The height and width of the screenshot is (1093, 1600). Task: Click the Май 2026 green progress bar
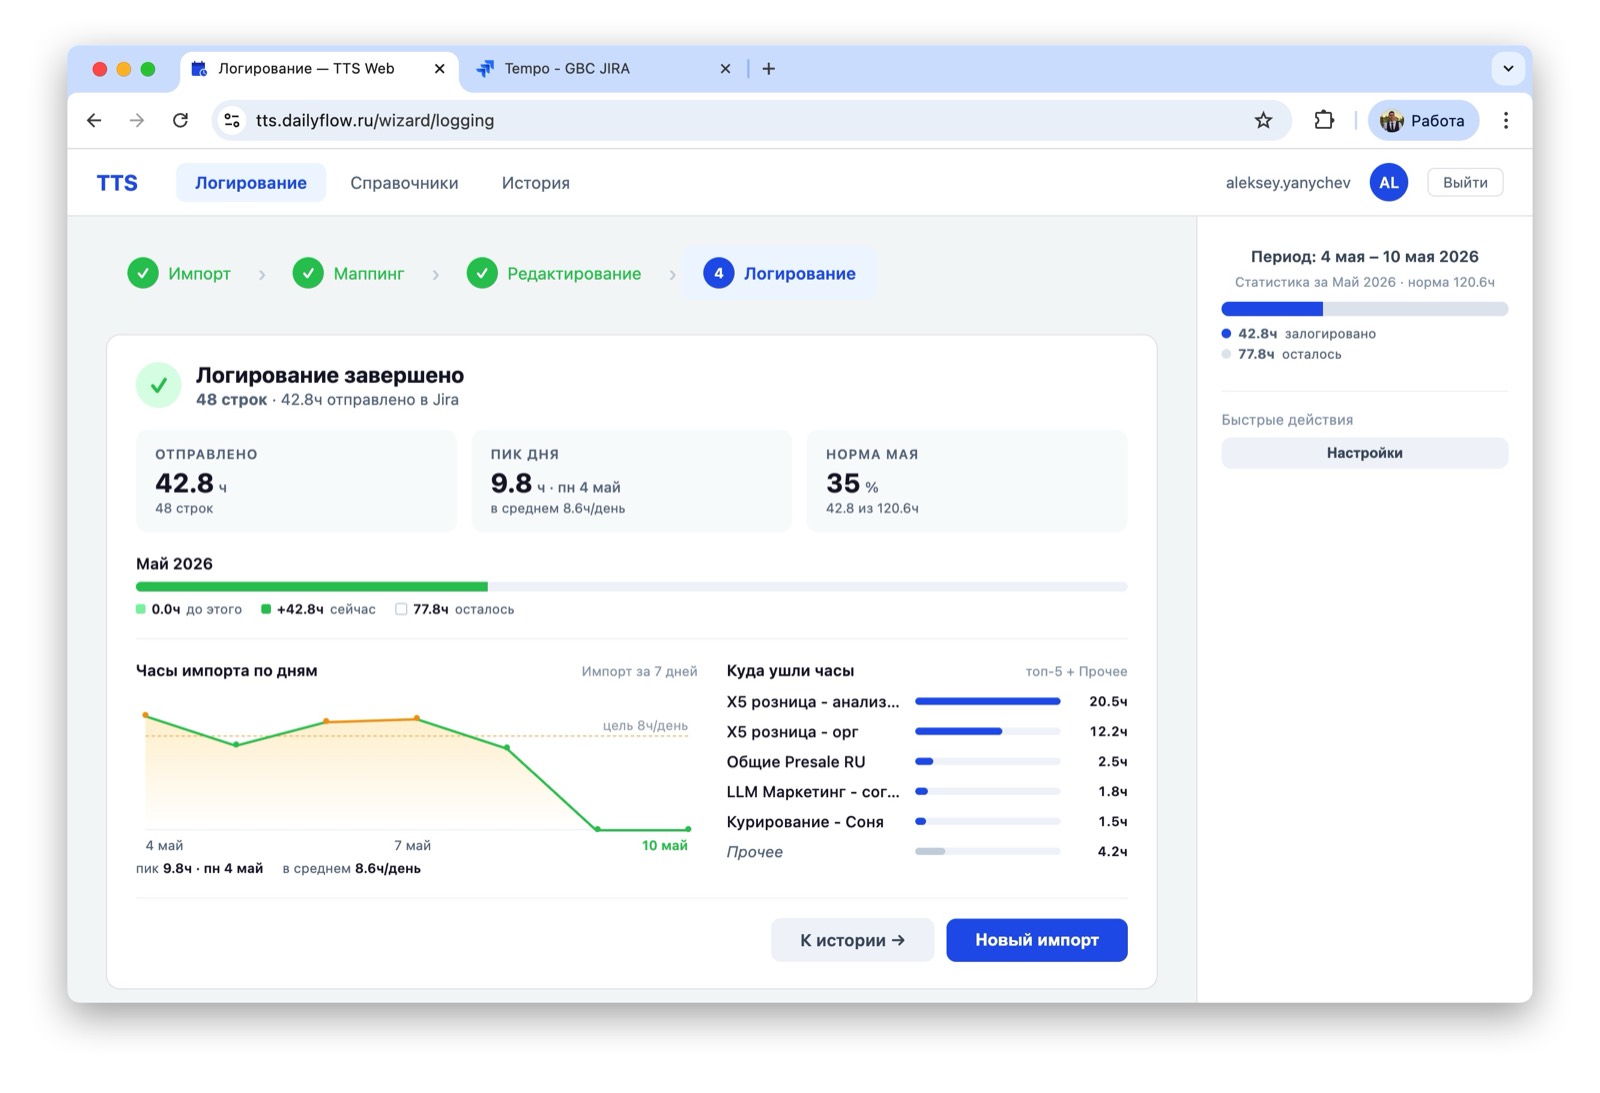(312, 587)
